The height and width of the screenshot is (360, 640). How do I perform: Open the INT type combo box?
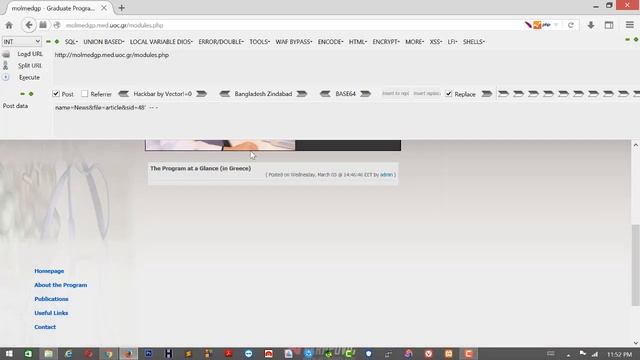tap(22, 42)
